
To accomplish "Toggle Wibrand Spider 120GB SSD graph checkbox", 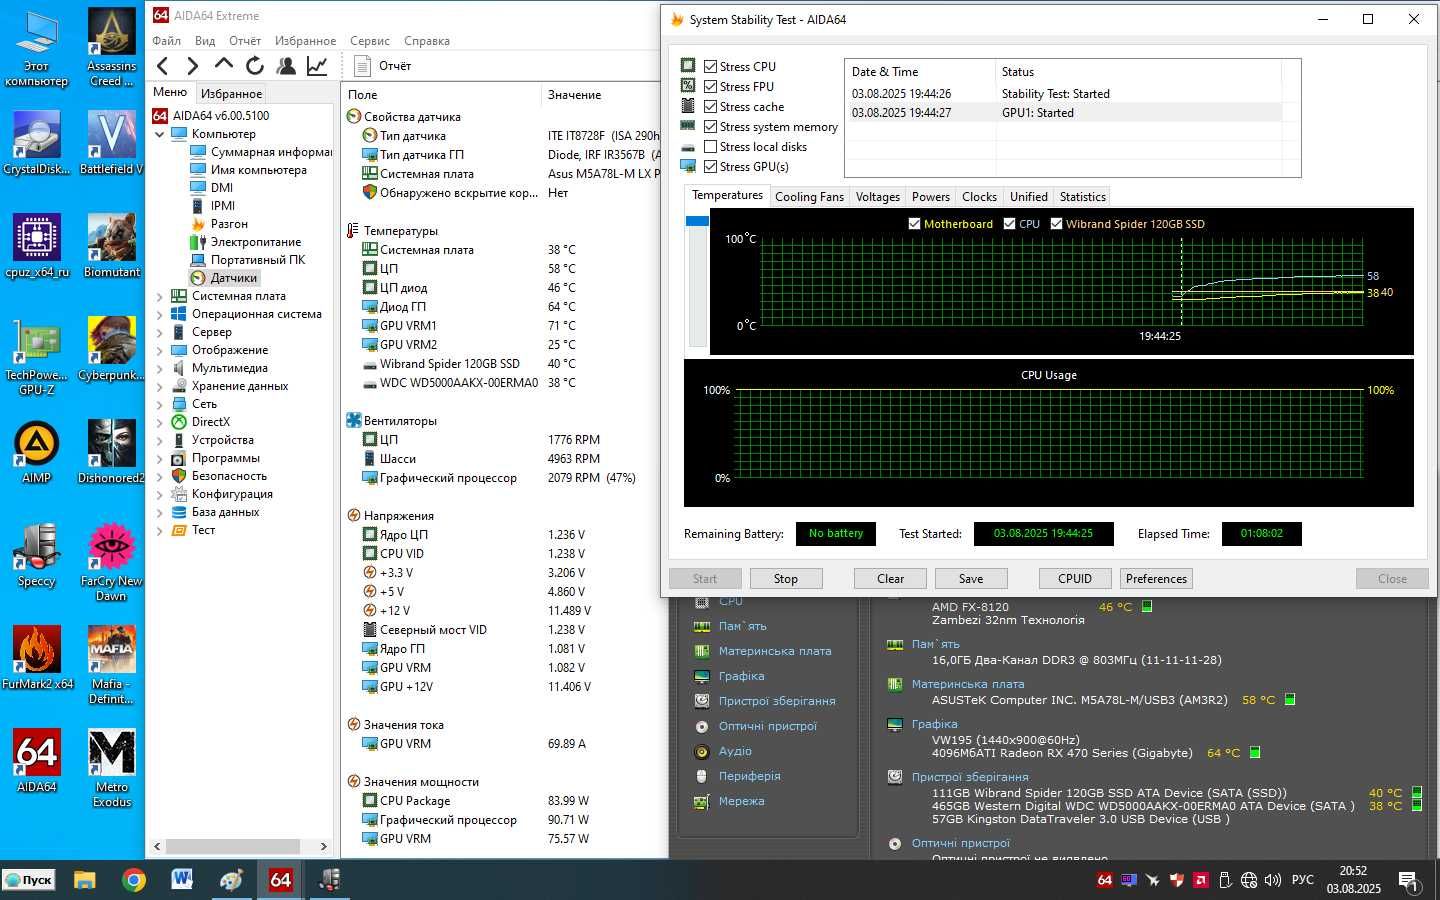I will pyautogui.click(x=1056, y=224).
